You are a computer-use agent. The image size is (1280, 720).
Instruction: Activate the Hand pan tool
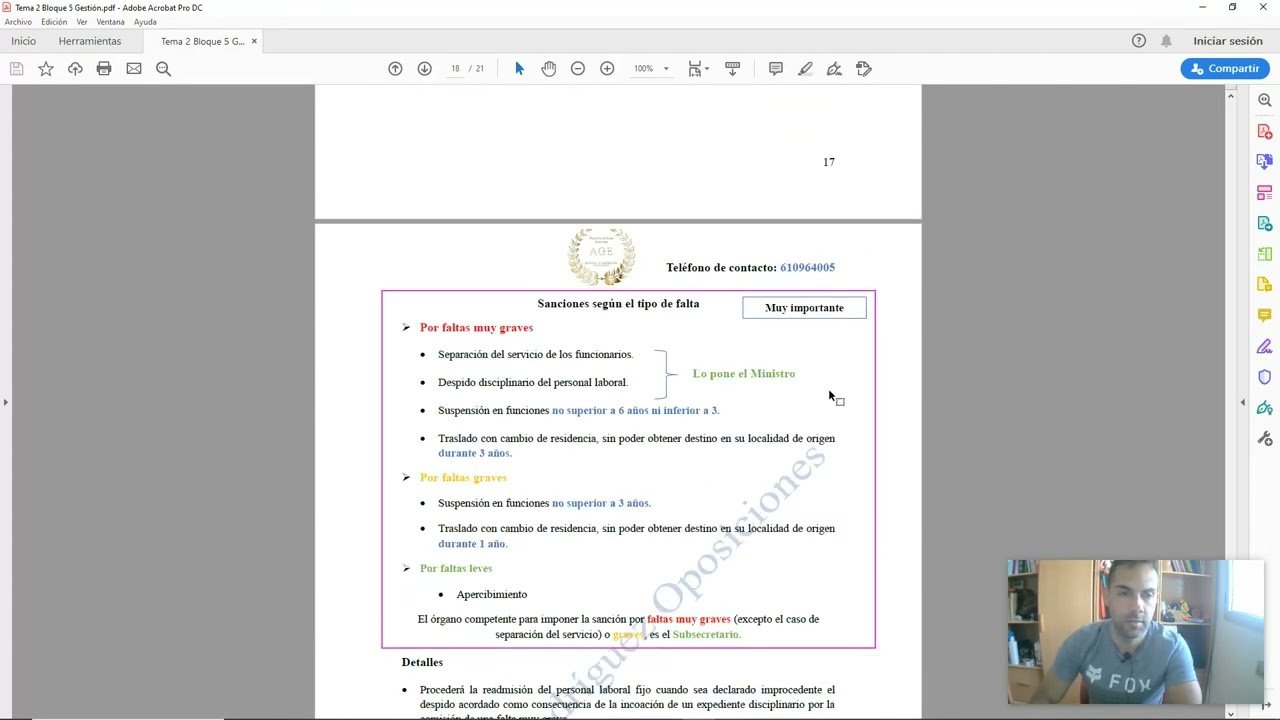coord(549,69)
